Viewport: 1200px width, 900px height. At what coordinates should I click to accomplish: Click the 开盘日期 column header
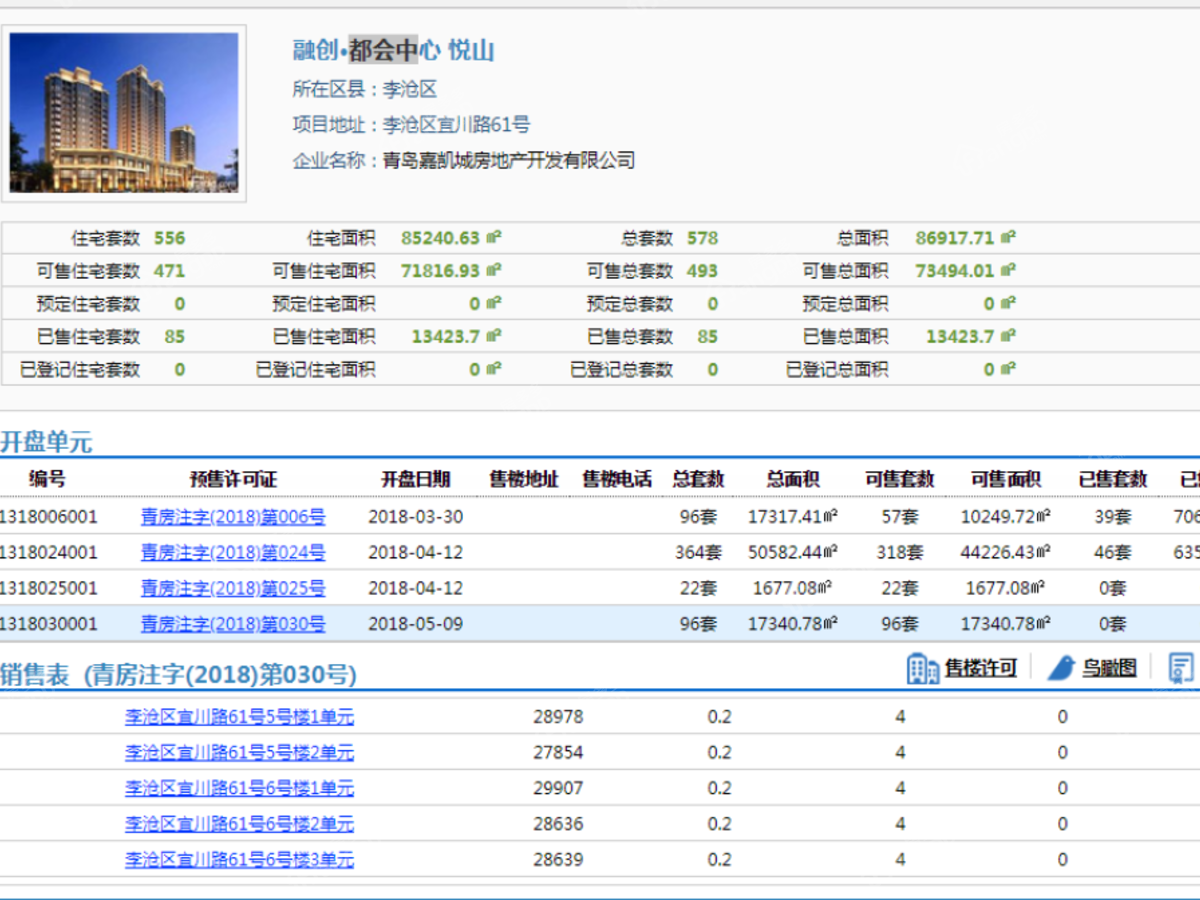415,479
